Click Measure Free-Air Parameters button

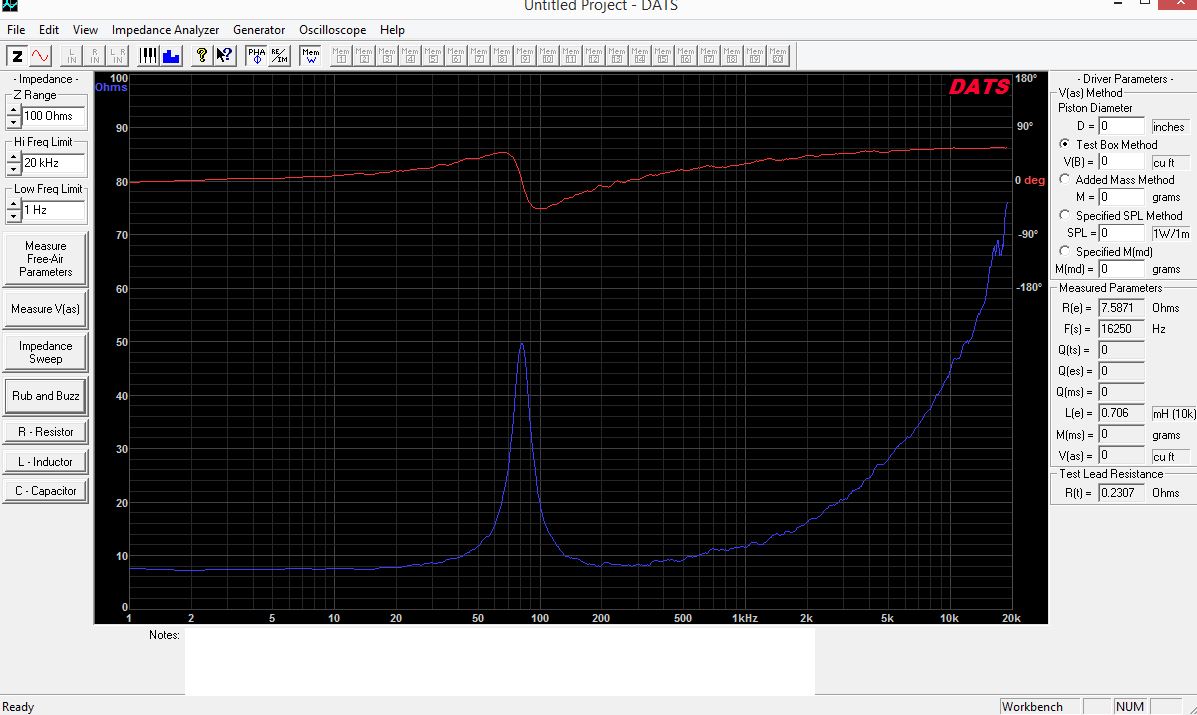46,259
